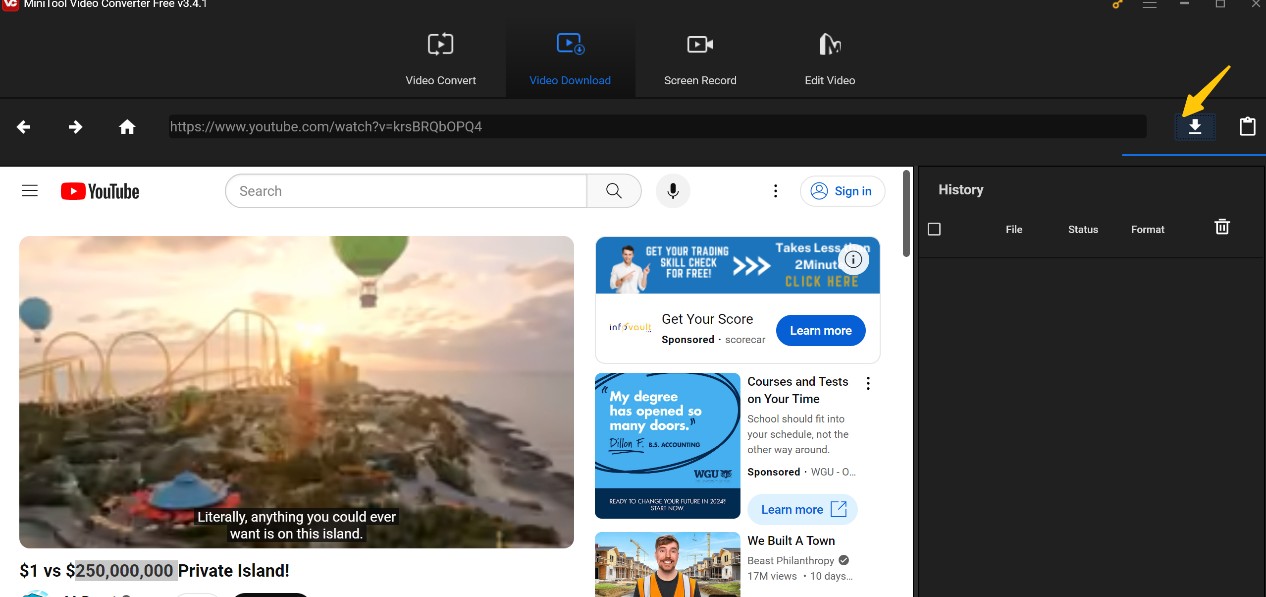Clear history using the trash icon
This screenshot has width=1266, height=597.
[1221, 227]
